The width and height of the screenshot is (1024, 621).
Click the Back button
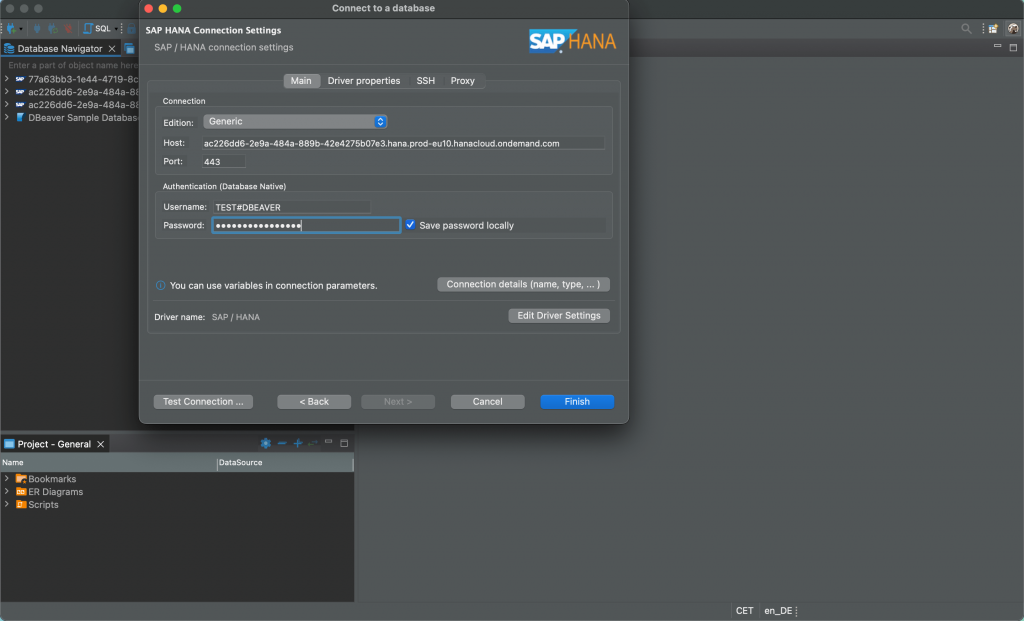(314, 402)
